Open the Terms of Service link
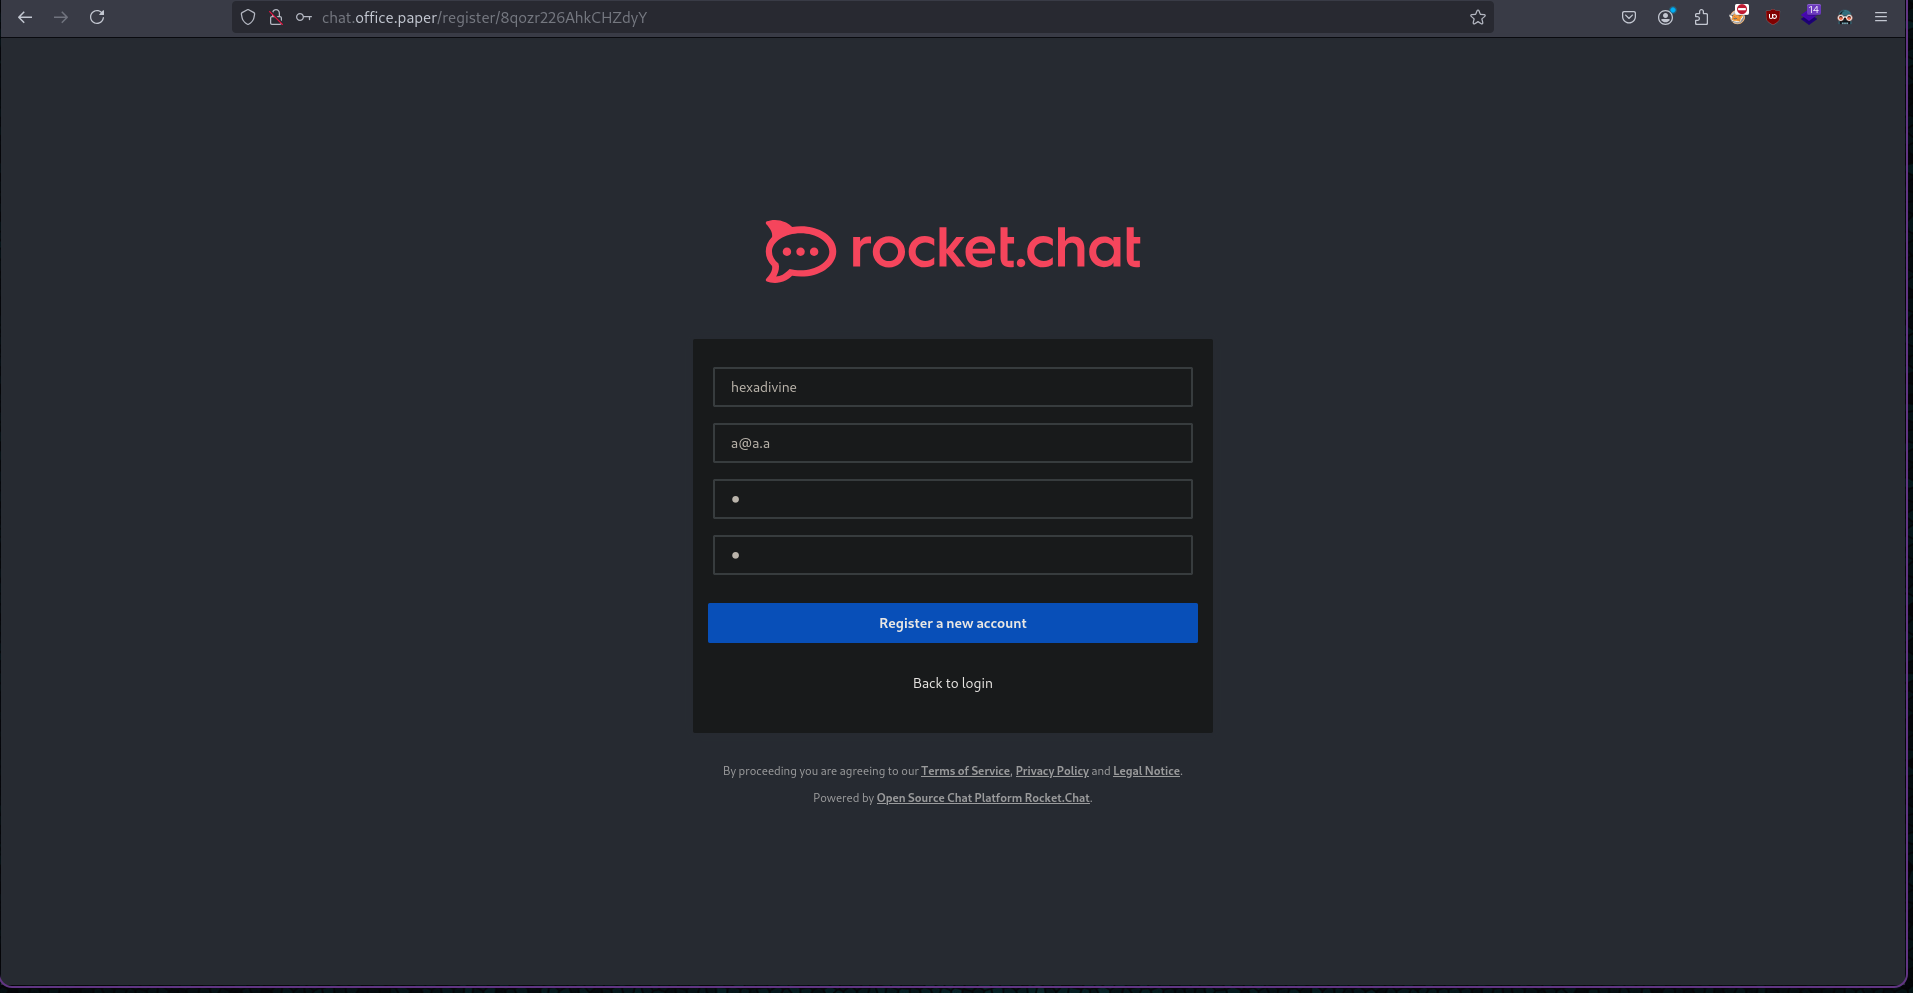The height and width of the screenshot is (993, 1913). [965, 771]
